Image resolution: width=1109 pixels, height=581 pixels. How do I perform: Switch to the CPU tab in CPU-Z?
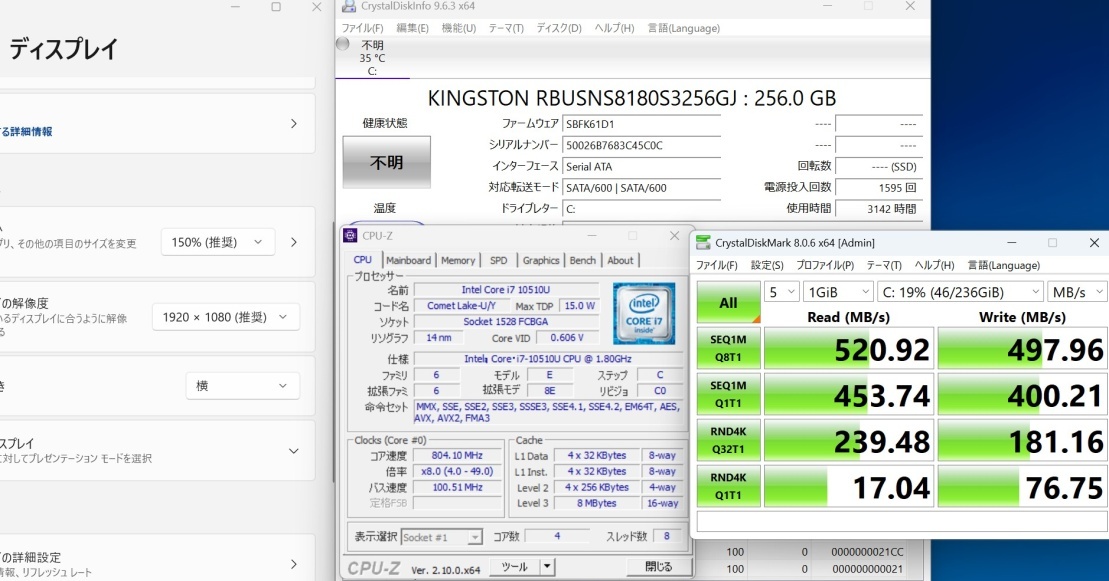(363, 260)
